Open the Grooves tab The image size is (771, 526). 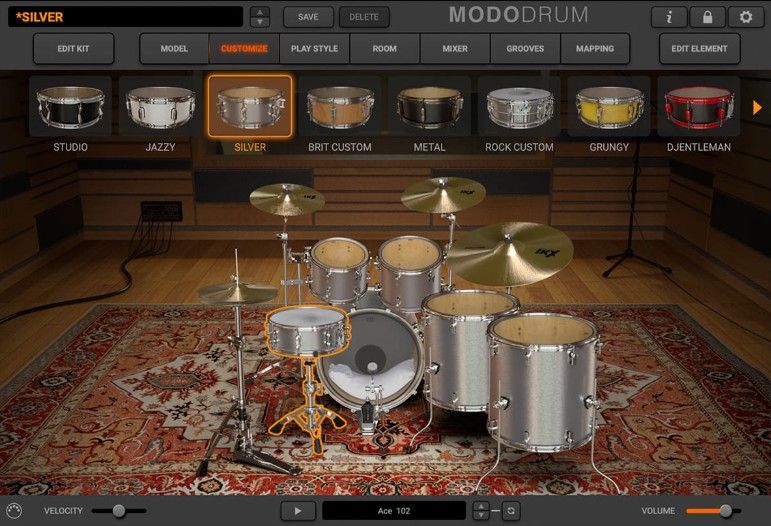(525, 48)
